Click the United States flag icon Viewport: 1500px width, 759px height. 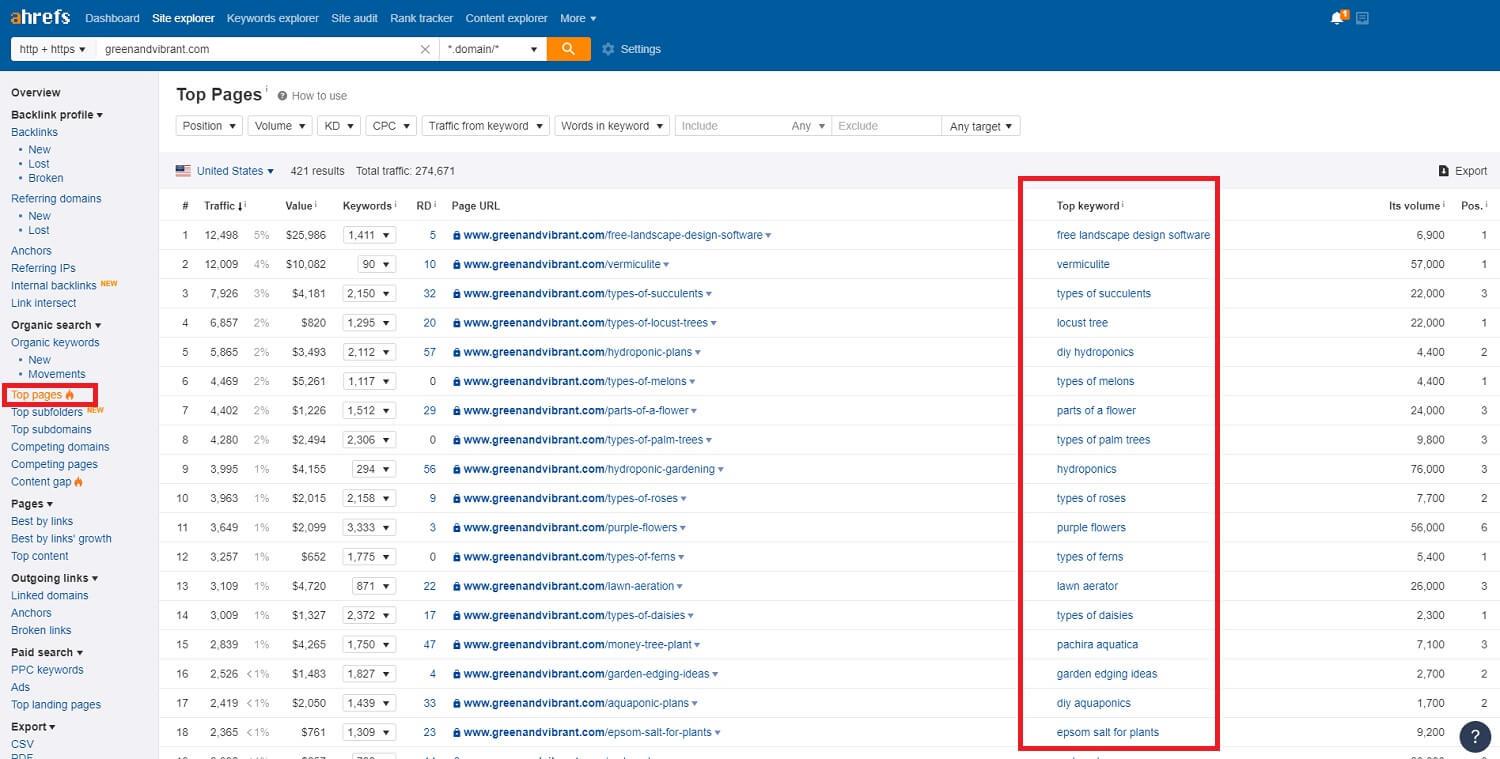pyautogui.click(x=183, y=171)
